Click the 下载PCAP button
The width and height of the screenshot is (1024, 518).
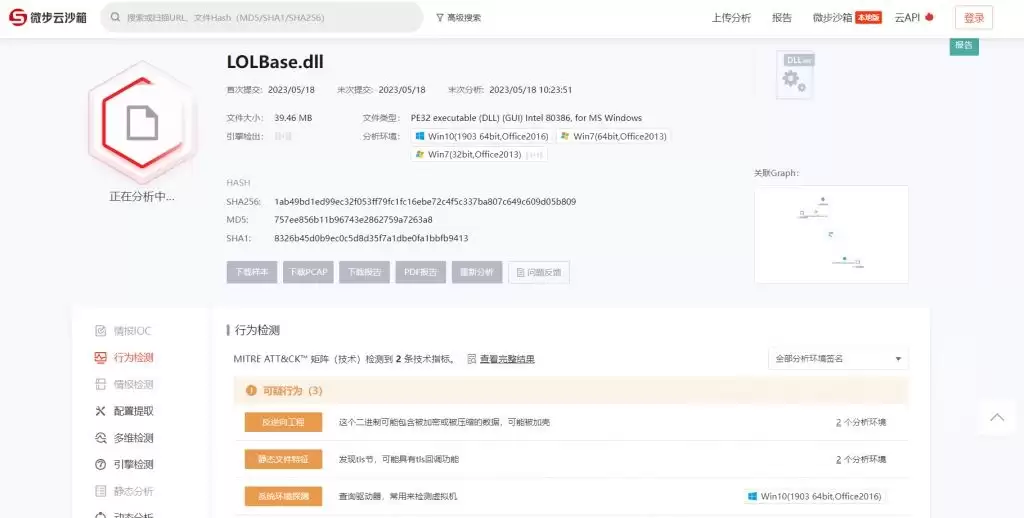point(308,272)
